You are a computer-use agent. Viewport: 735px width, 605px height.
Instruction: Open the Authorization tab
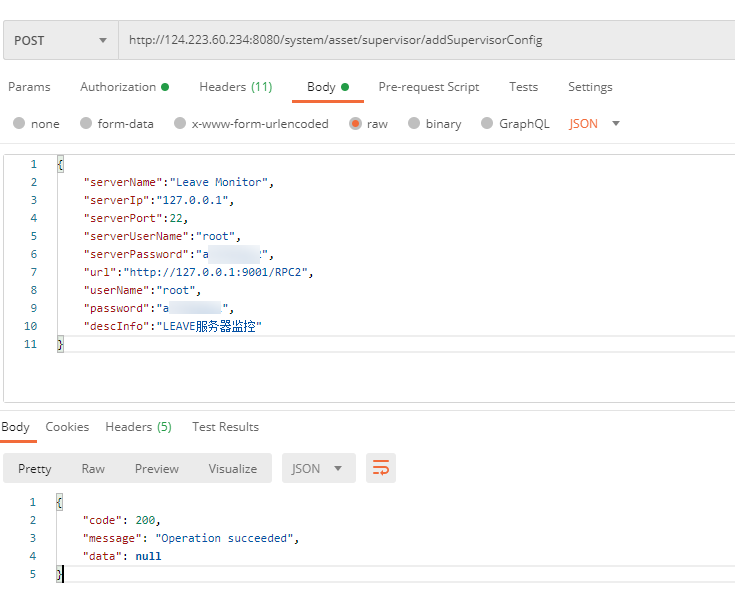(x=124, y=87)
